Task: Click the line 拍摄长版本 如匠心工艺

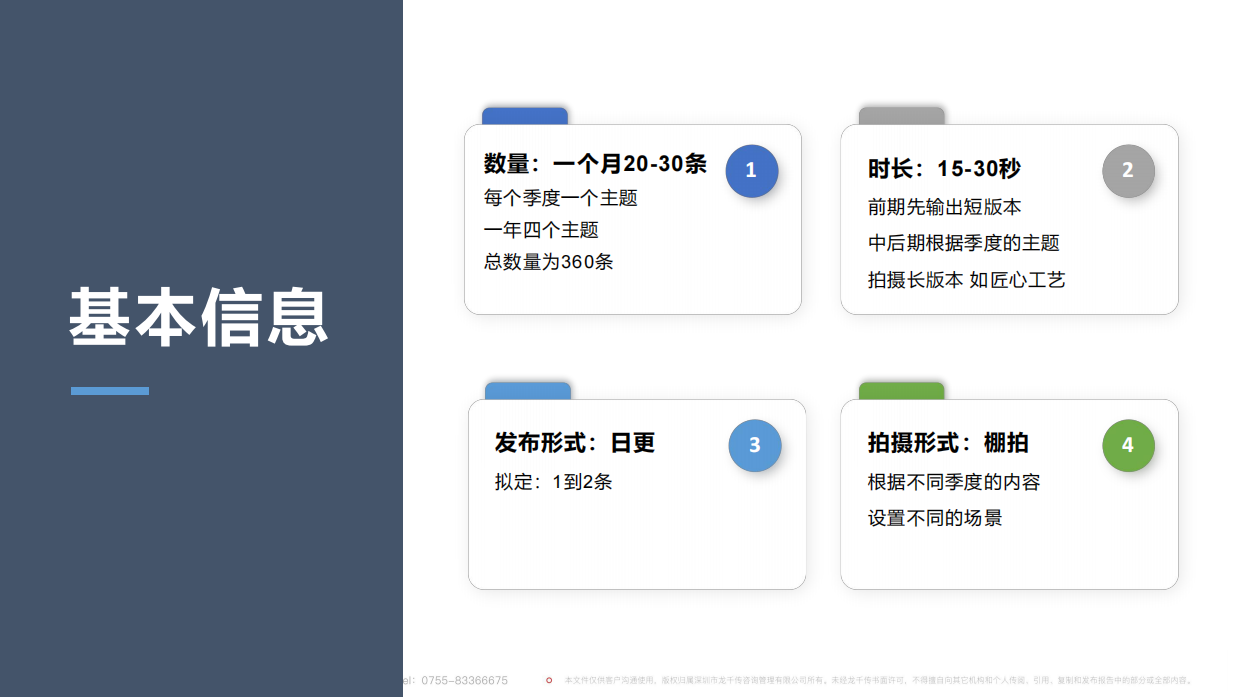Action: pyautogui.click(x=968, y=280)
